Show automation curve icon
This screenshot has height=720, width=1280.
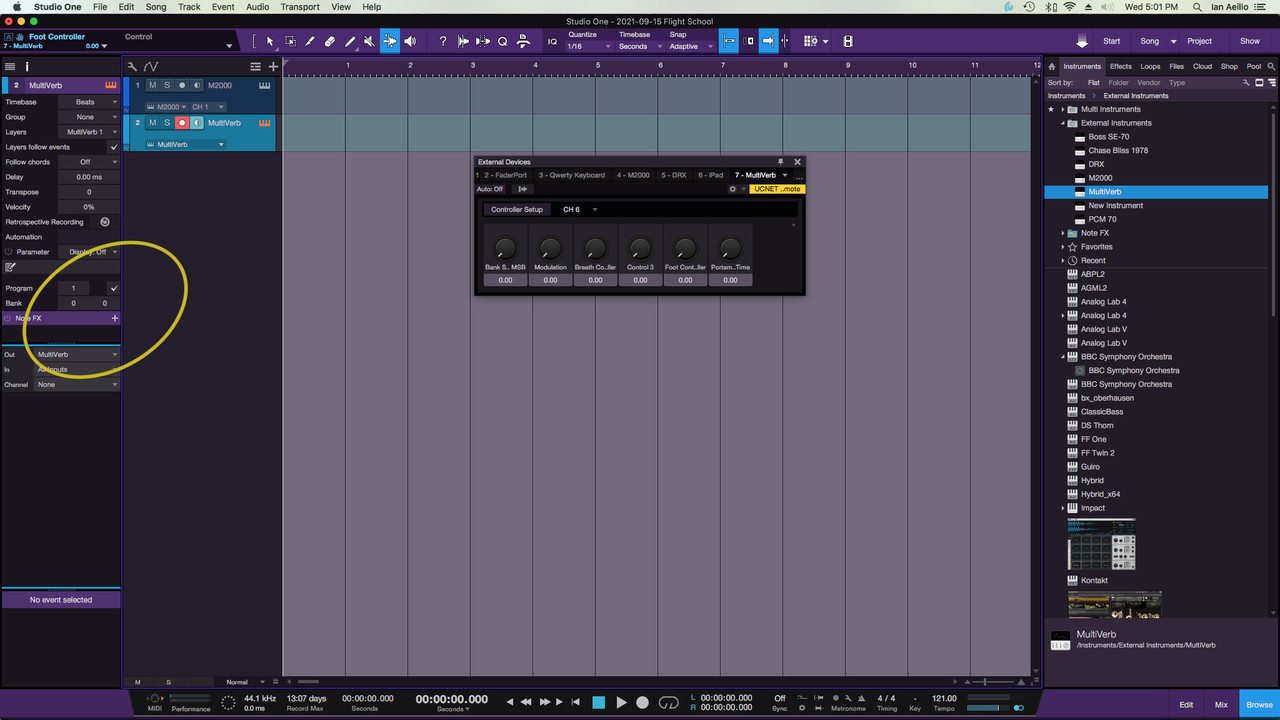151,66
